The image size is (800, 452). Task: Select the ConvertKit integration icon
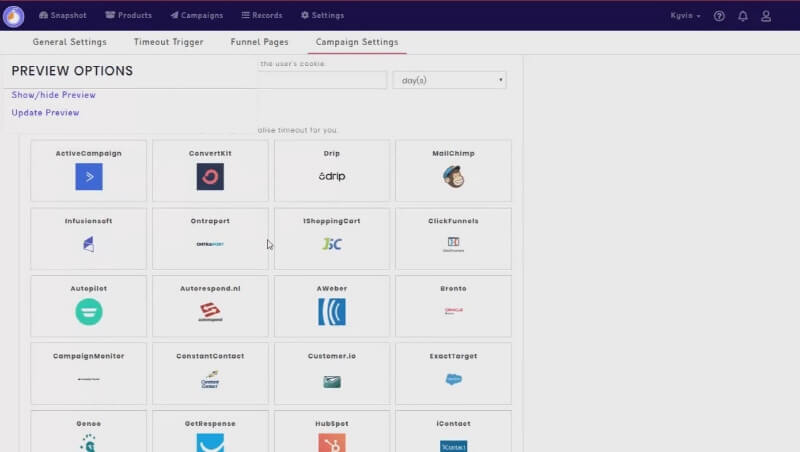210,177
